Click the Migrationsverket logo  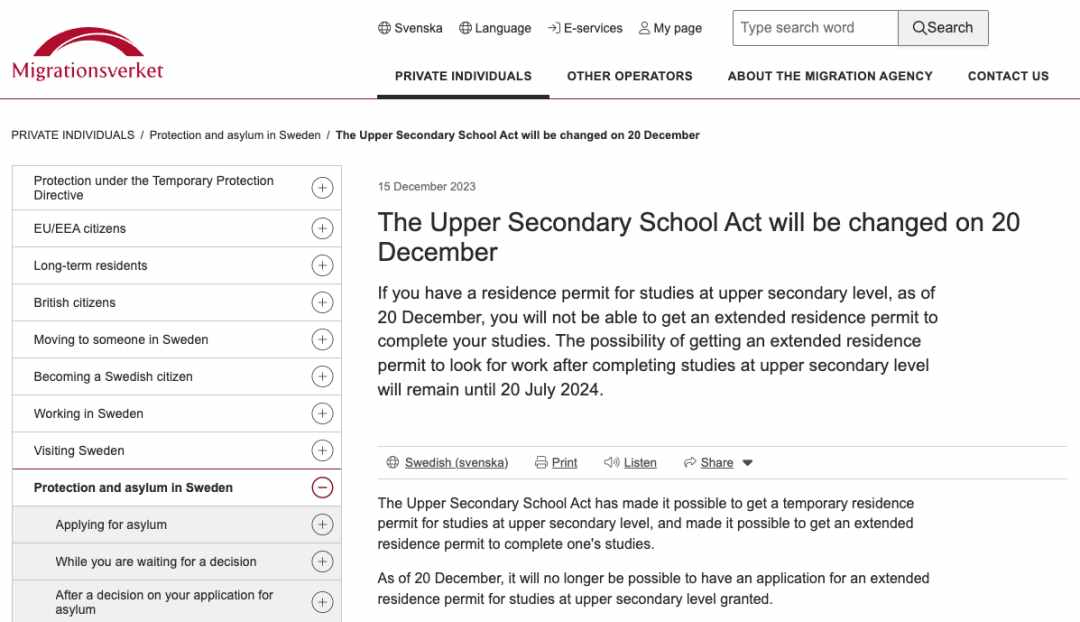click(87, 55)
